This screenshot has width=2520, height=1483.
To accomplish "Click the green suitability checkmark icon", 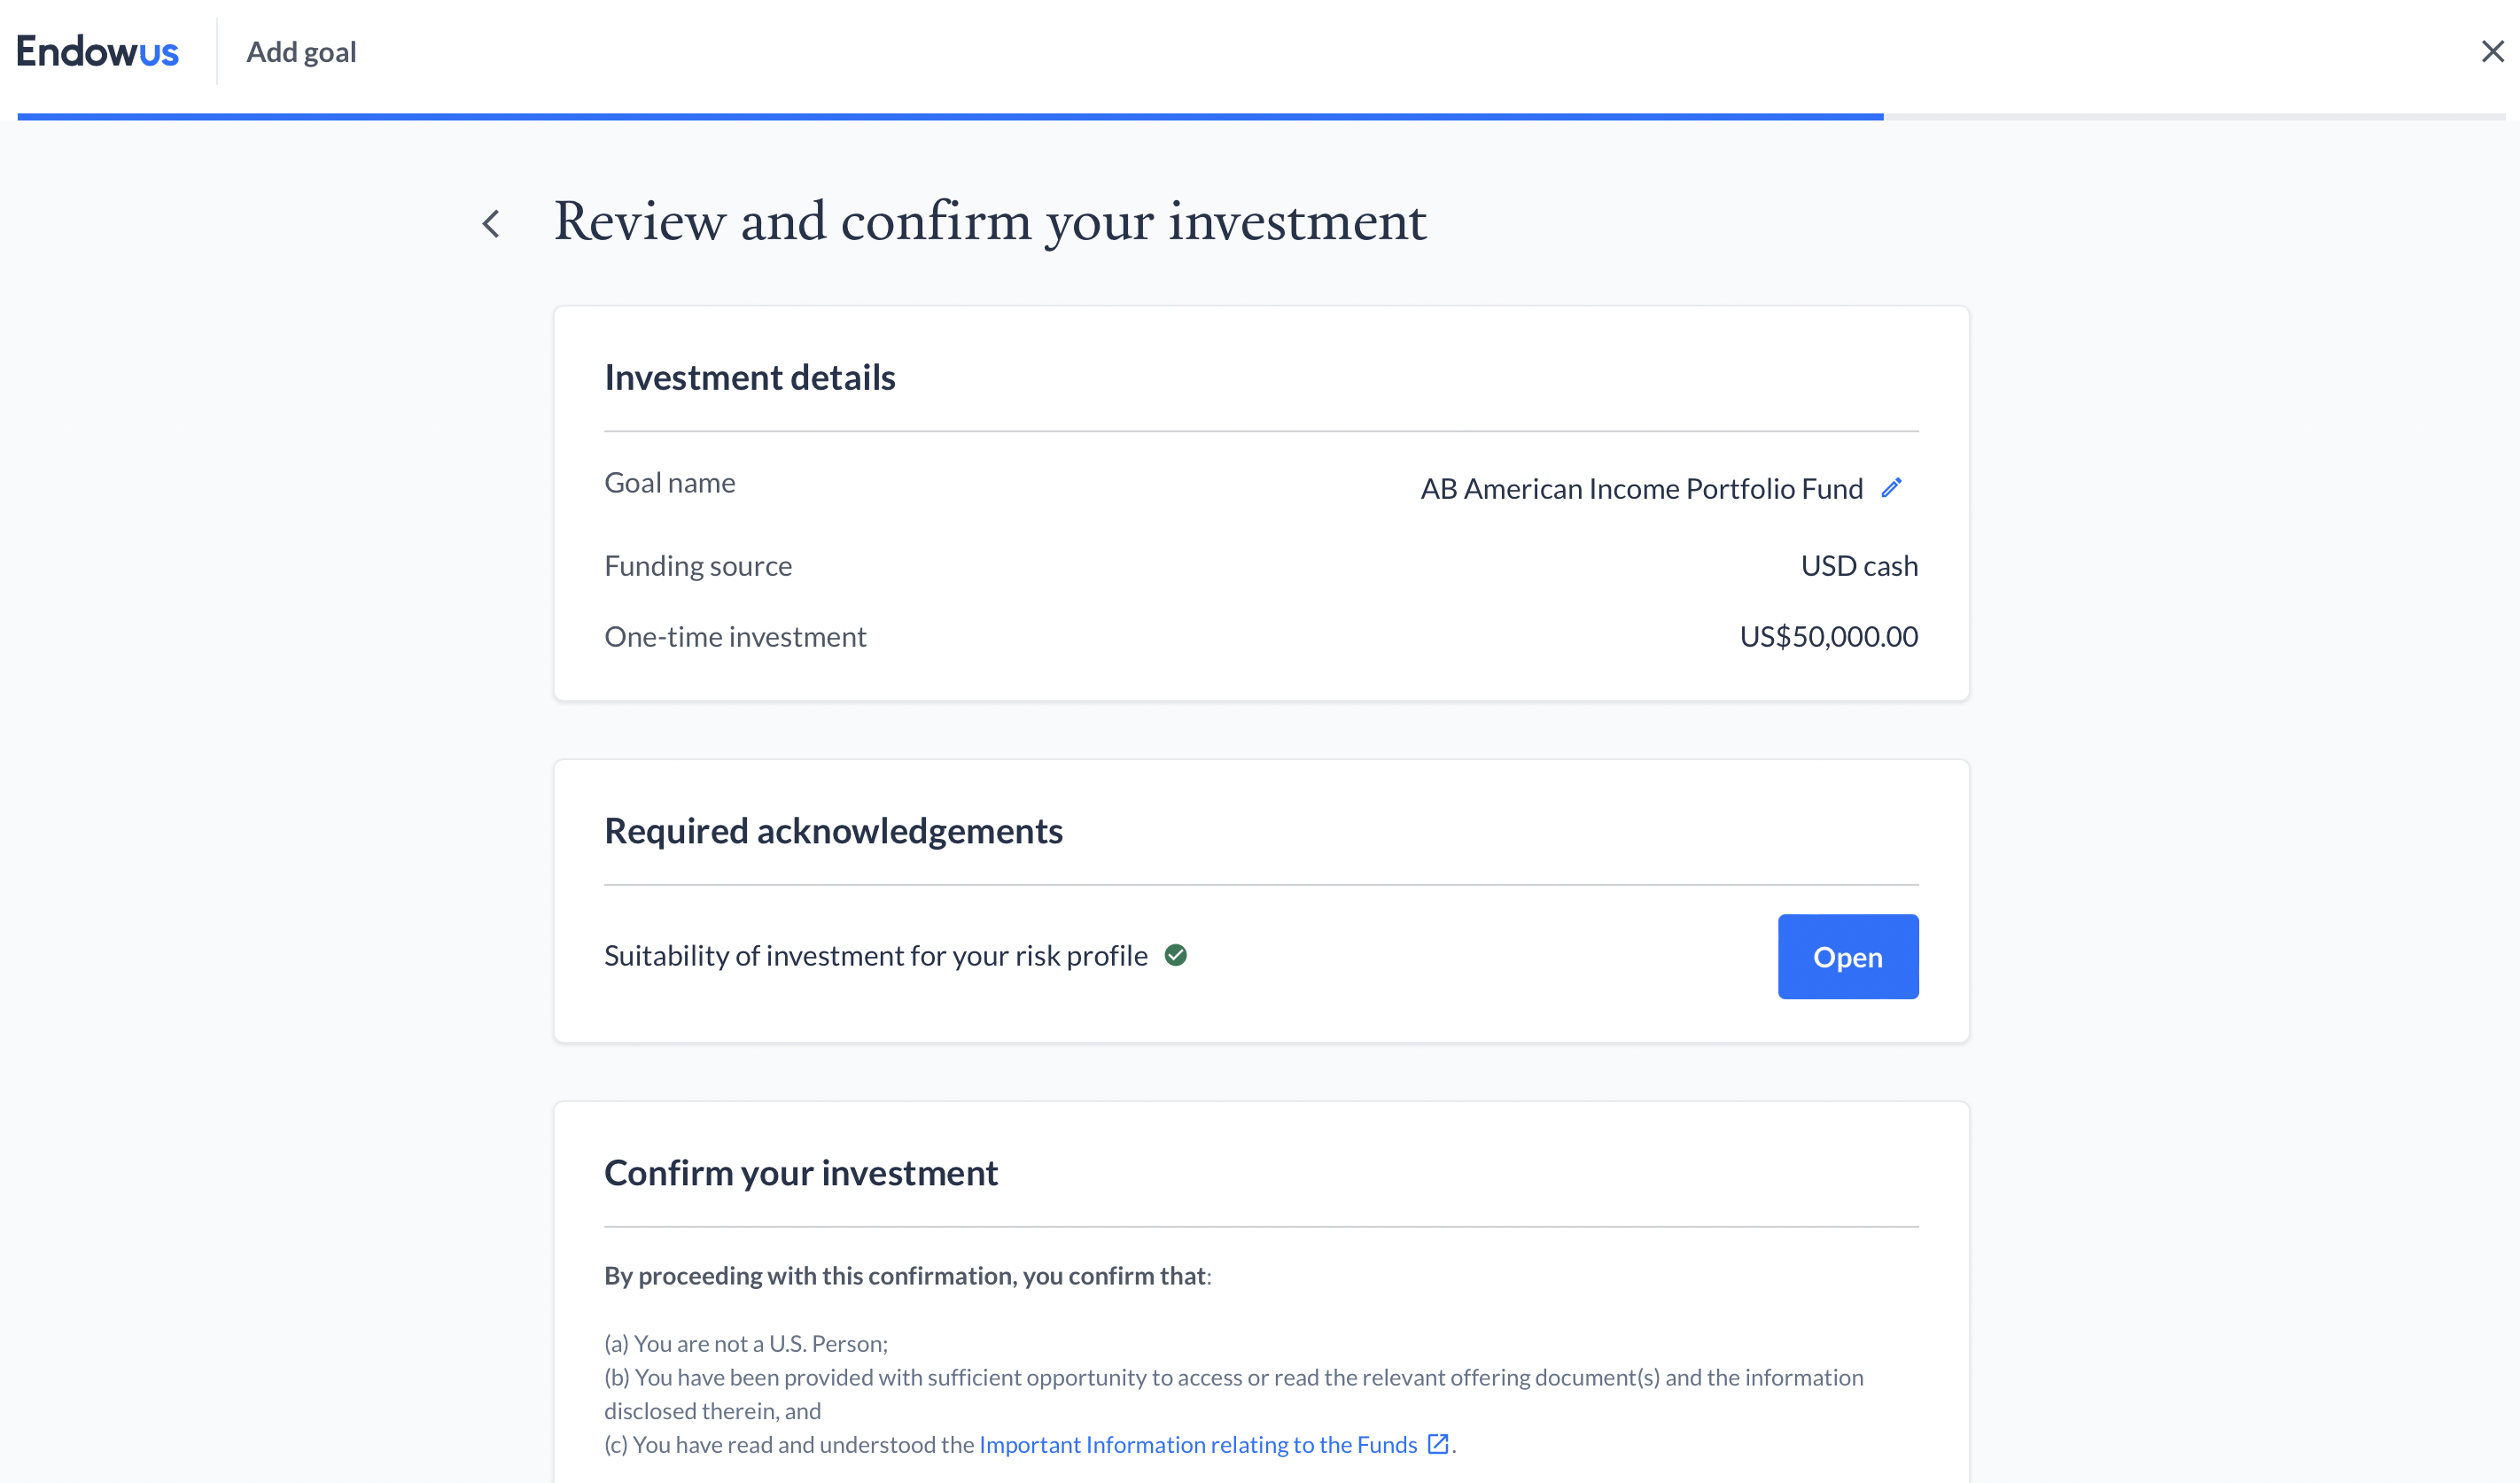I will pyautogui.click(x=1176, y=956).
